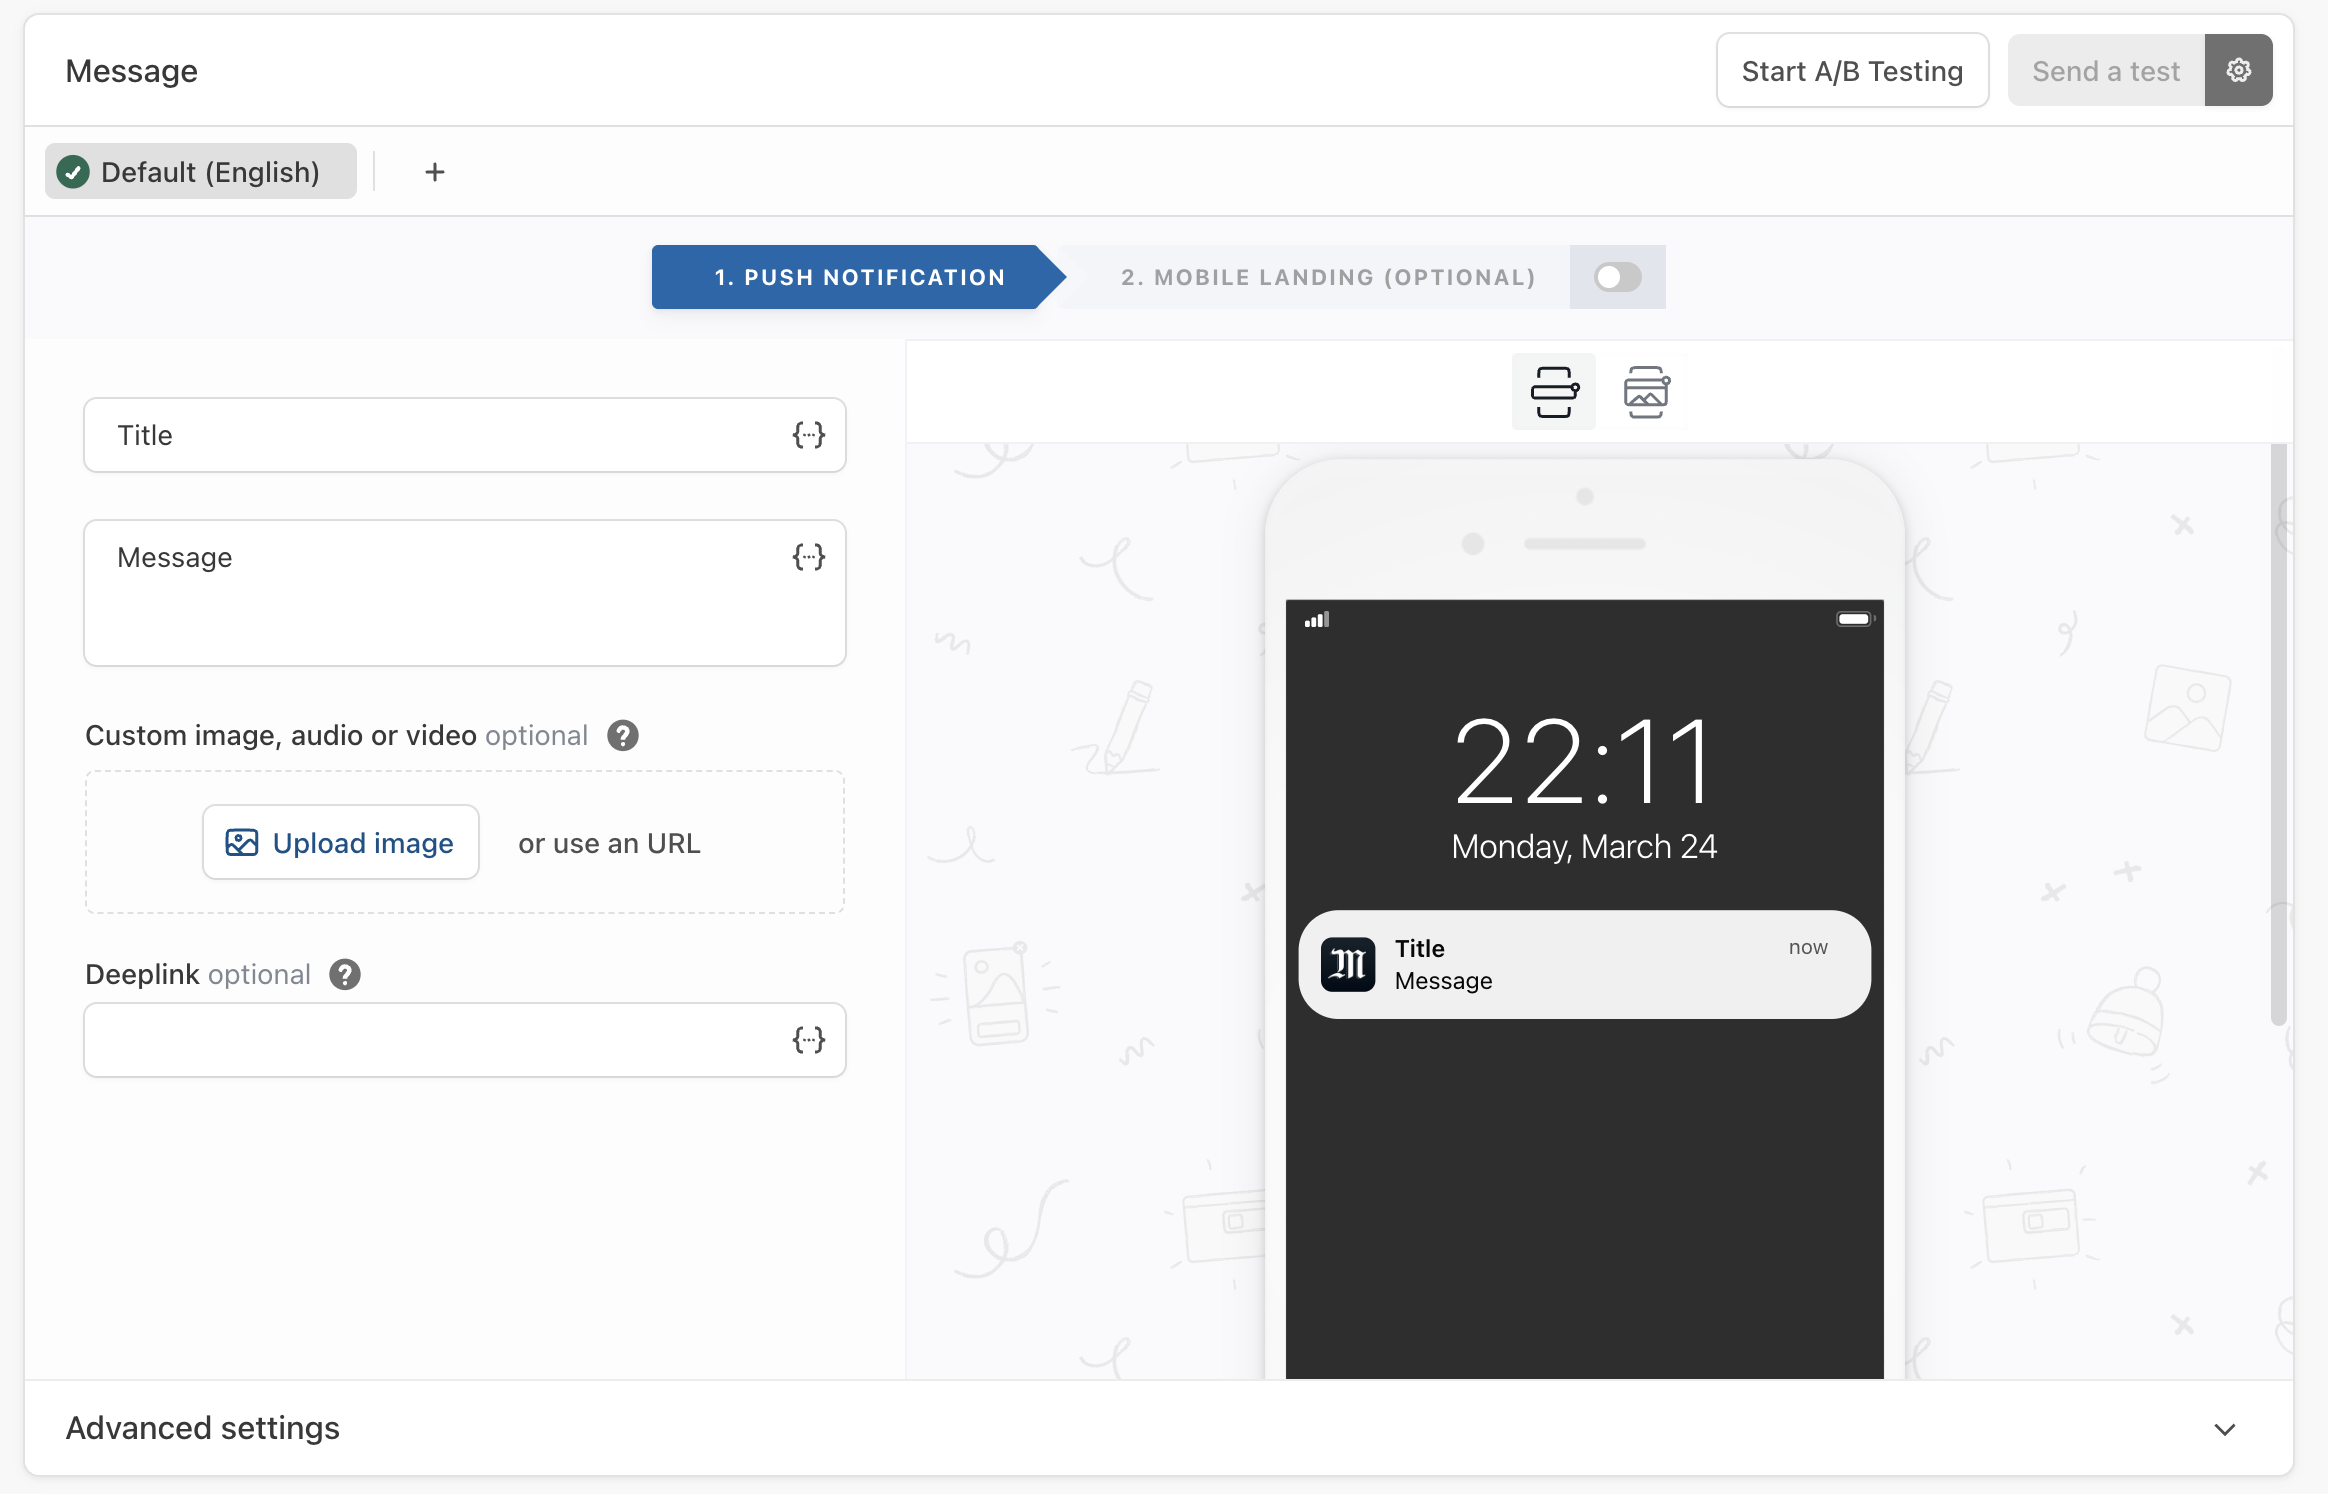This screenshot has width=2328, height=1494.
Task: Switch to 1. Push Notification step
Action: (858, 277)
